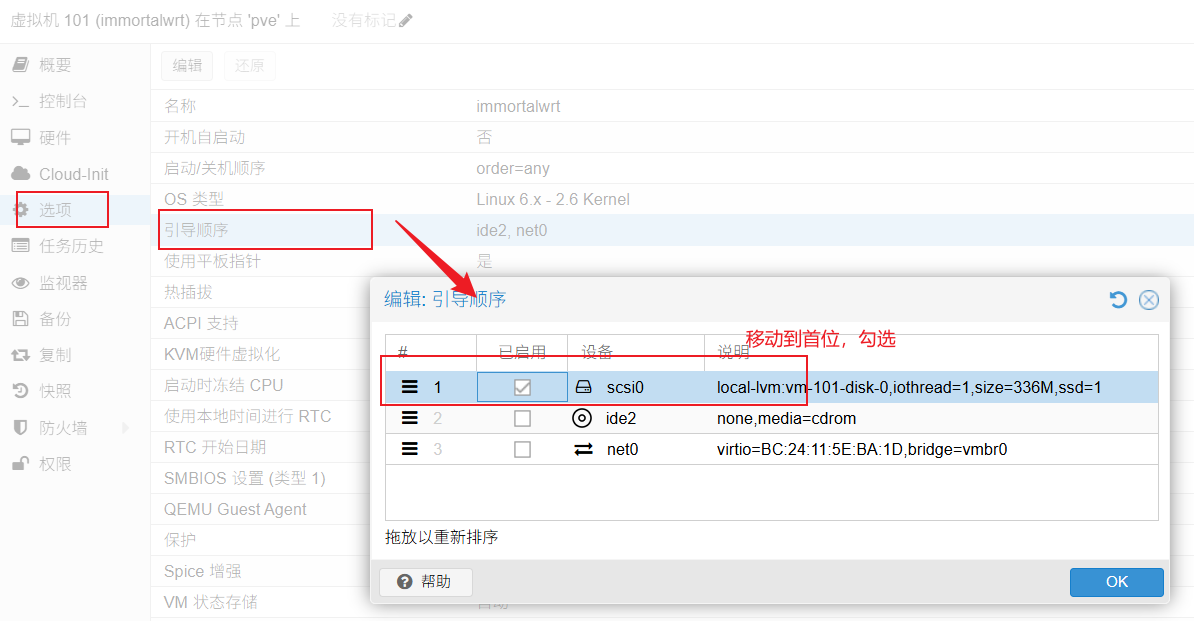Select the VM 状态存储 row
Screen dimensions: 1194x621
pyautogui.click(x=260, y=602)
